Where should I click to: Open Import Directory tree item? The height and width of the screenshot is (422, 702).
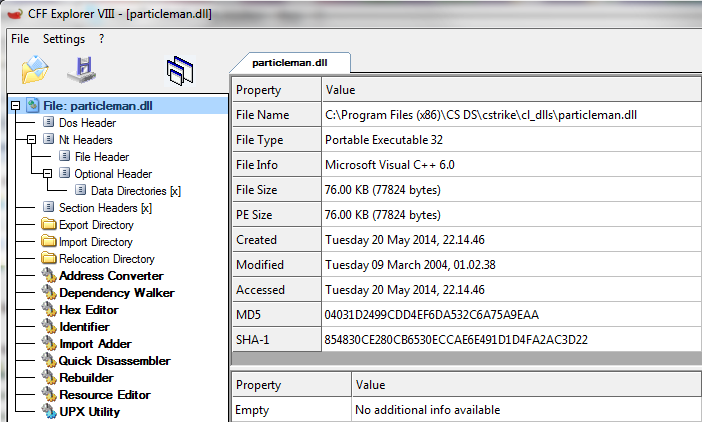click(96, 242)
